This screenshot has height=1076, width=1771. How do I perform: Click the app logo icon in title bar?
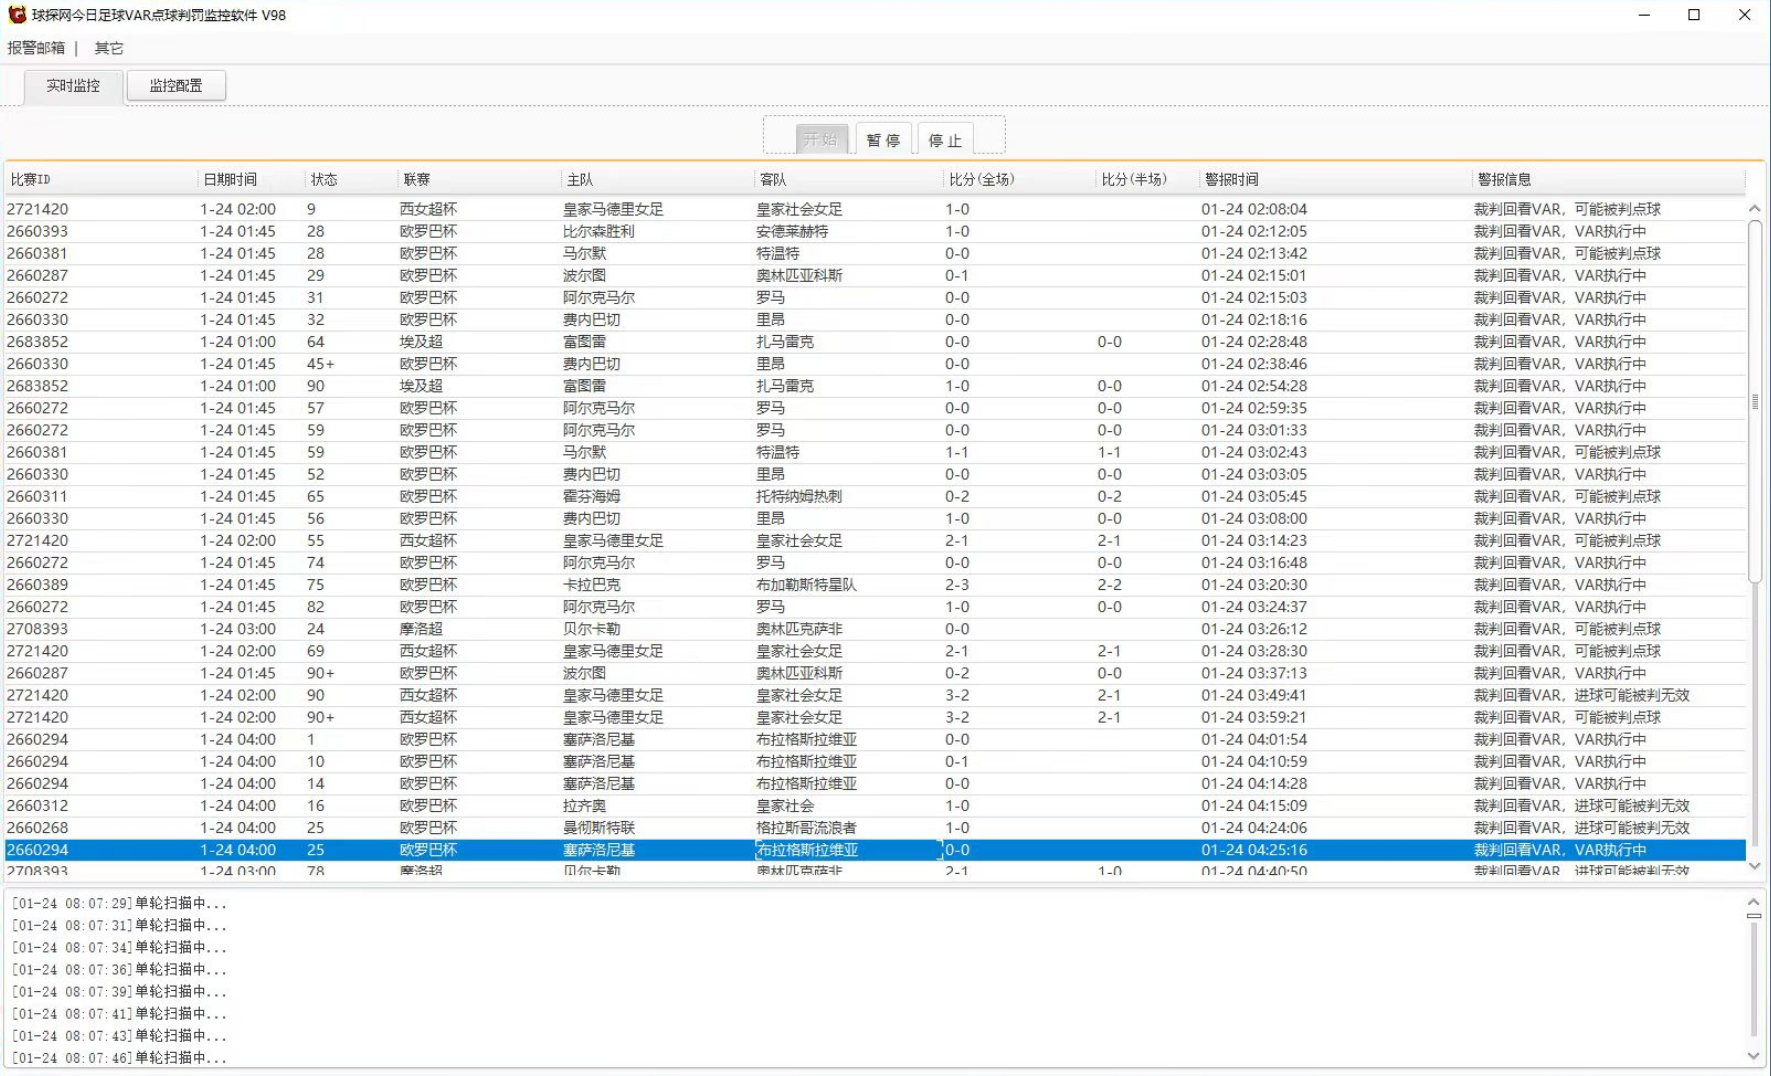tap(17, 15)
